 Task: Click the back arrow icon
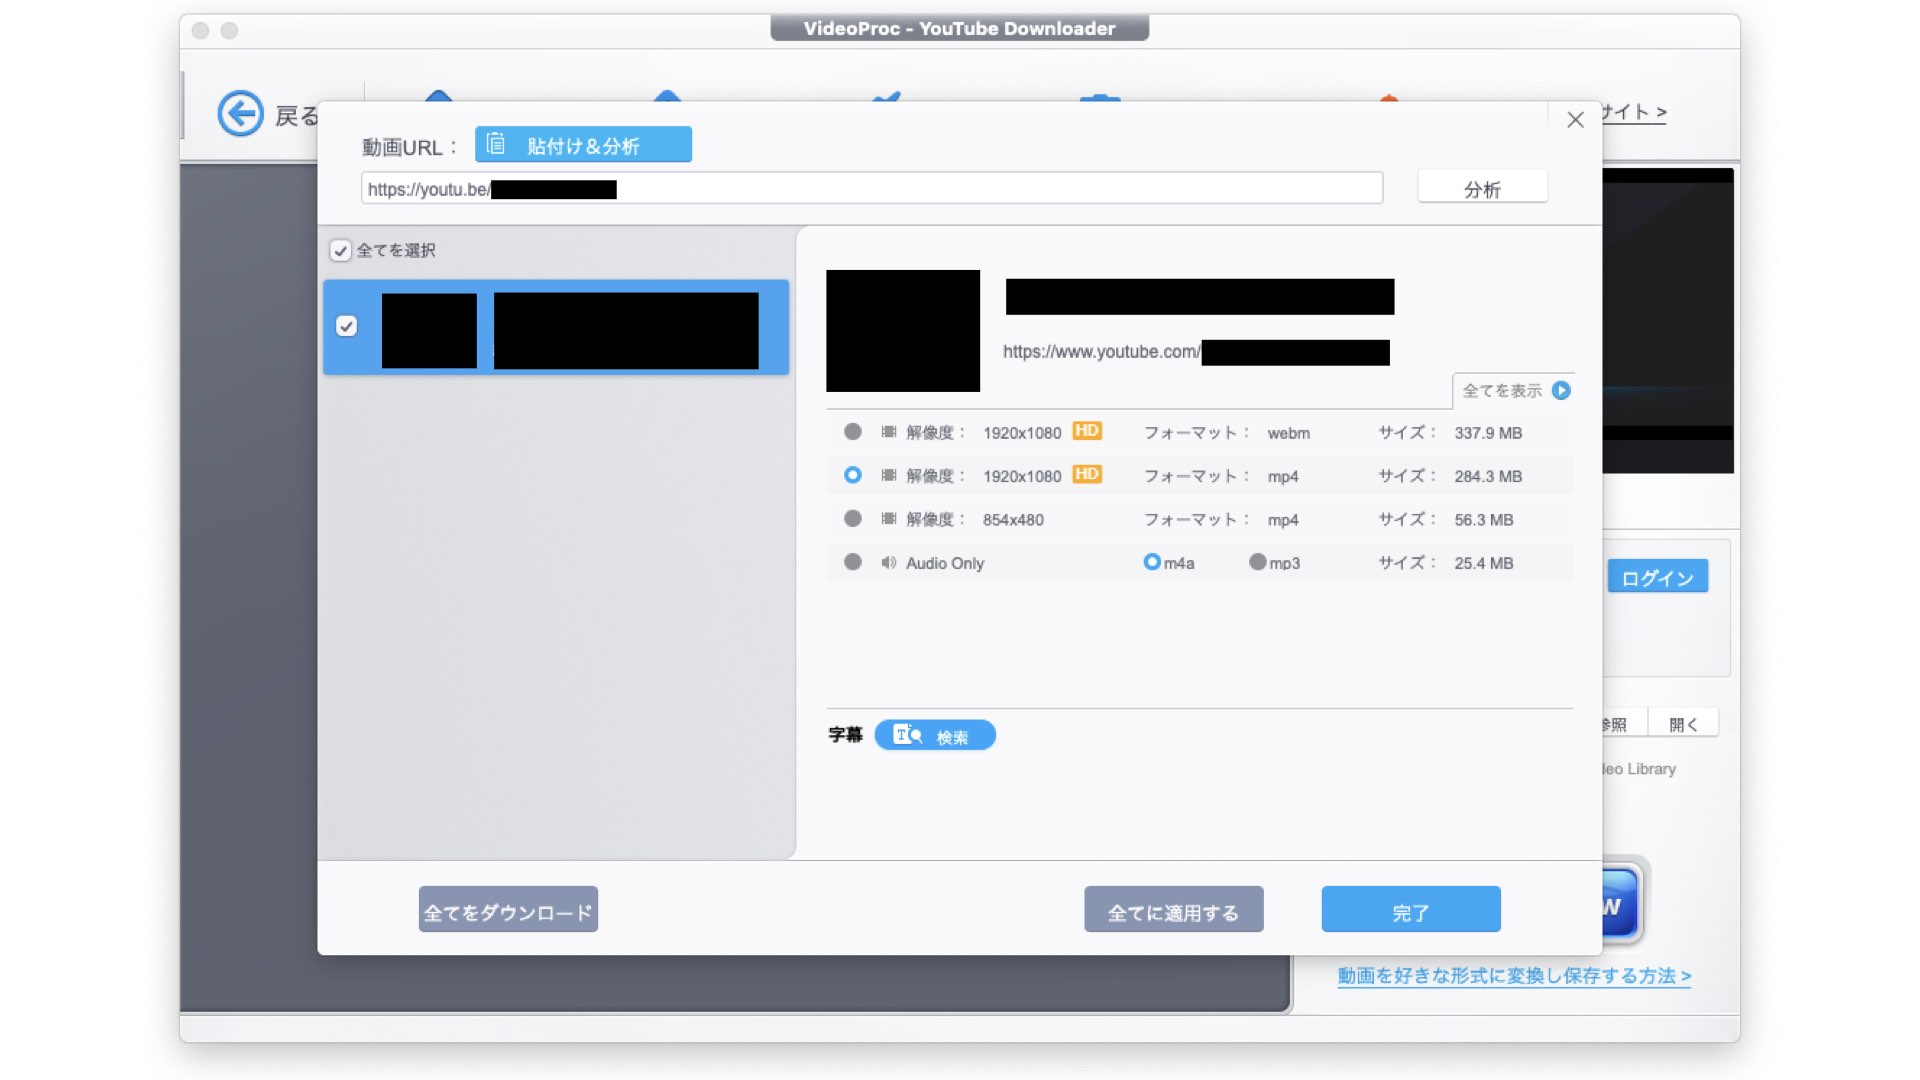point(240,114)
